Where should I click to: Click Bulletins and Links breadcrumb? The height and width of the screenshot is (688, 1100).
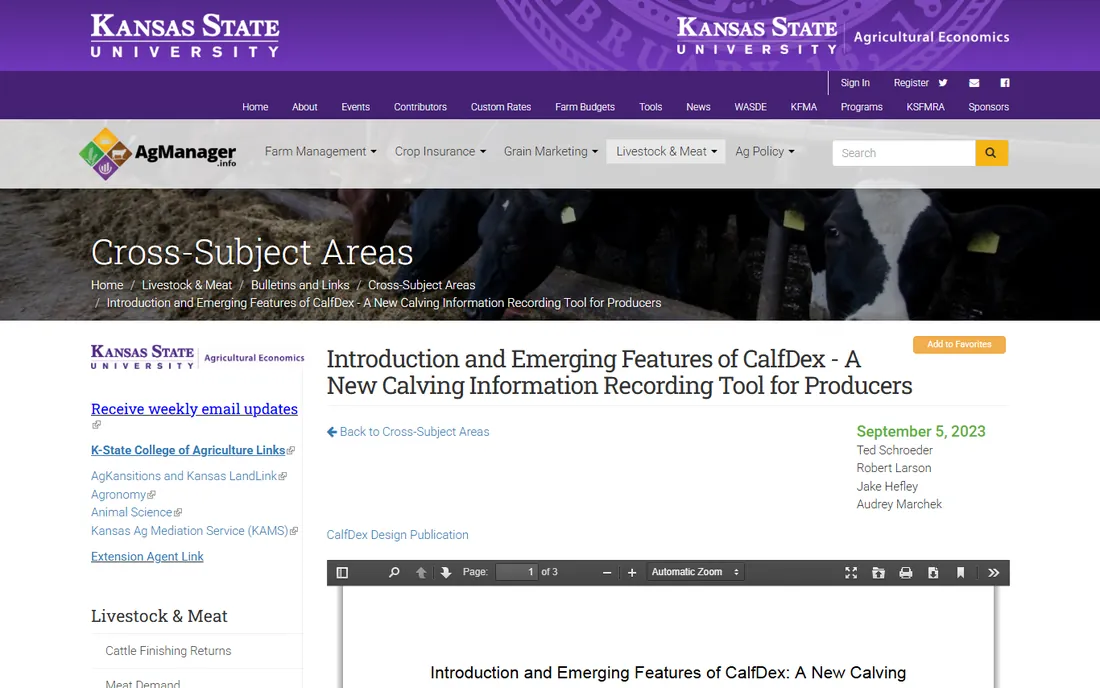[x=300, y=285]
